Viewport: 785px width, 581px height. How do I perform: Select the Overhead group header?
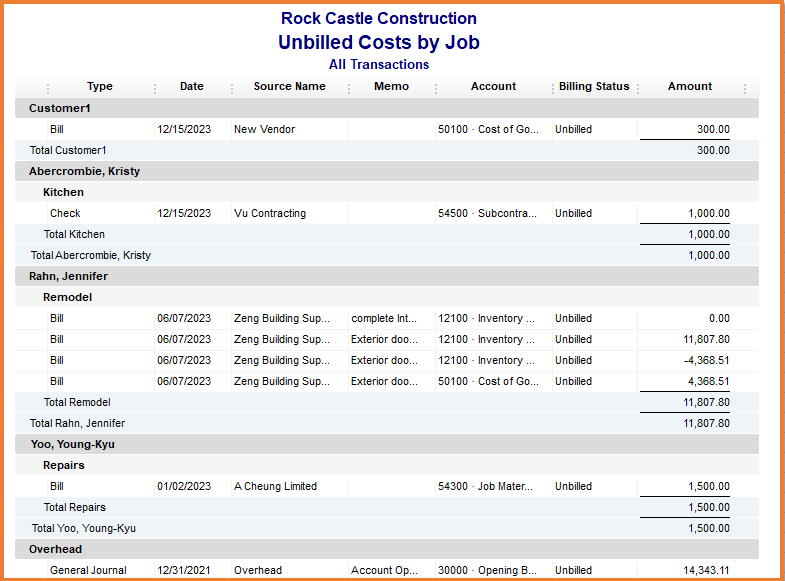[386, 549]
